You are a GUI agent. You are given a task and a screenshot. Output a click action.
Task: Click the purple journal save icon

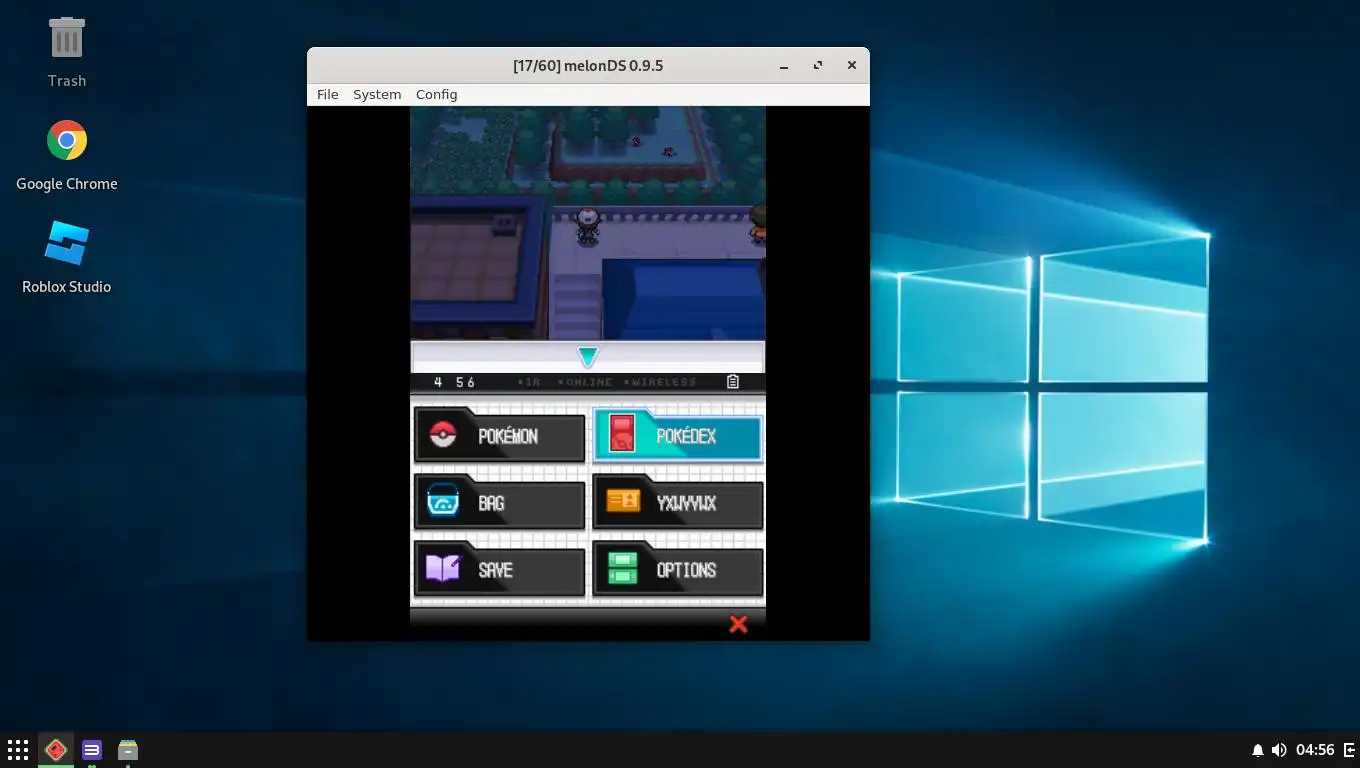442,568
